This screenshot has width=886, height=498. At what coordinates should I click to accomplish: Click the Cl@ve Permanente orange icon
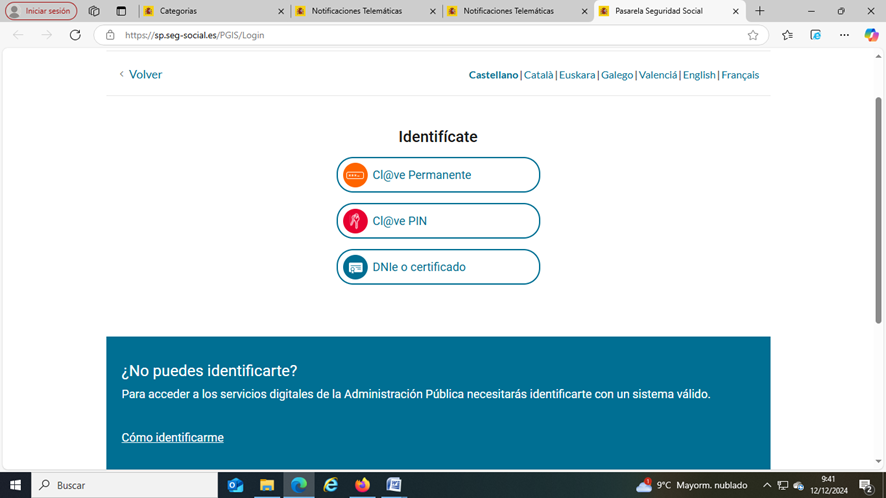(x=355, y=175)
